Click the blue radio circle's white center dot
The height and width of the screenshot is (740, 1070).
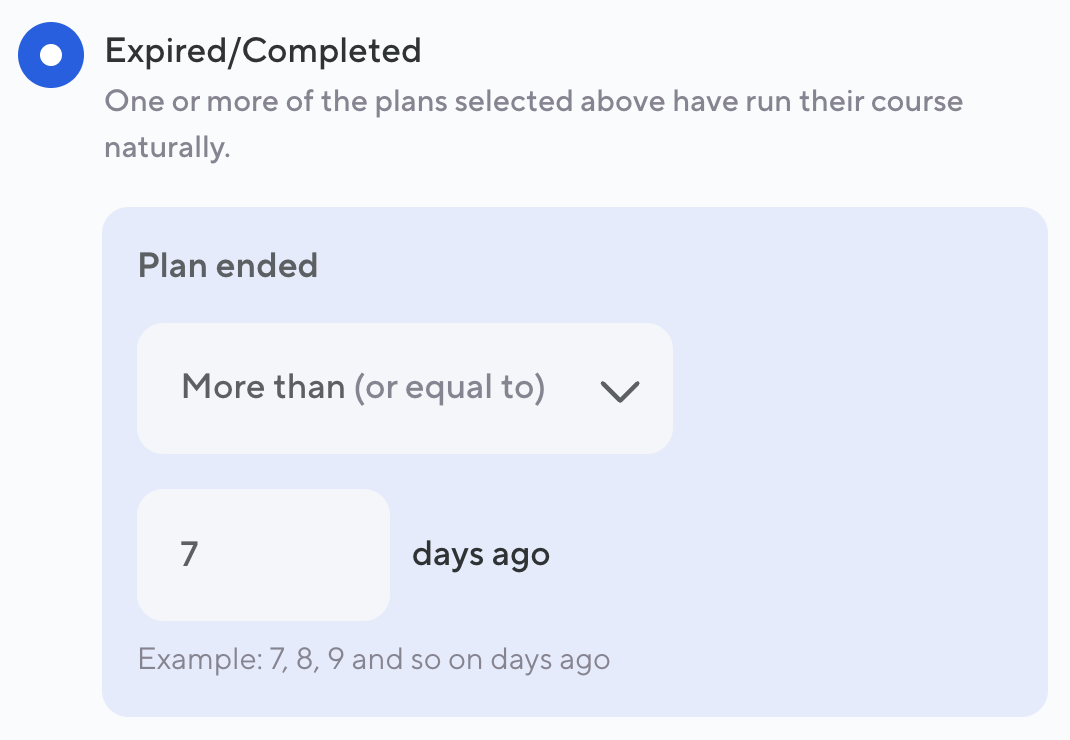(51, 55)
